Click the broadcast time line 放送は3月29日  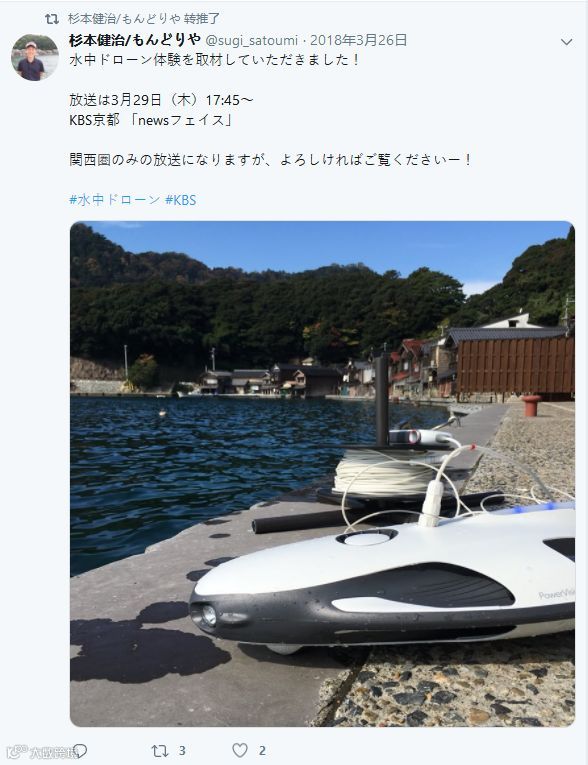pyautogui.click(x=162, y=100)
